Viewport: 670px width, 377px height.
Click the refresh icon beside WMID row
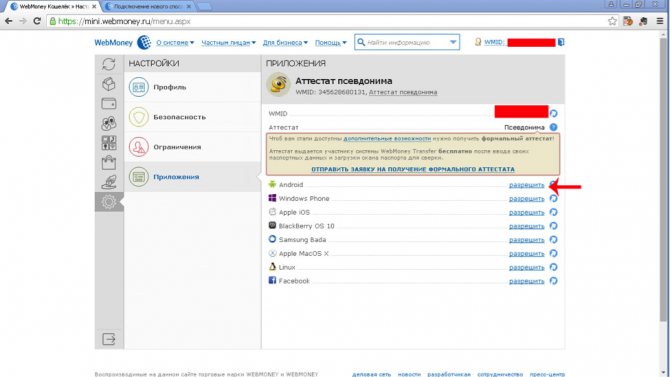click(553, 113)
